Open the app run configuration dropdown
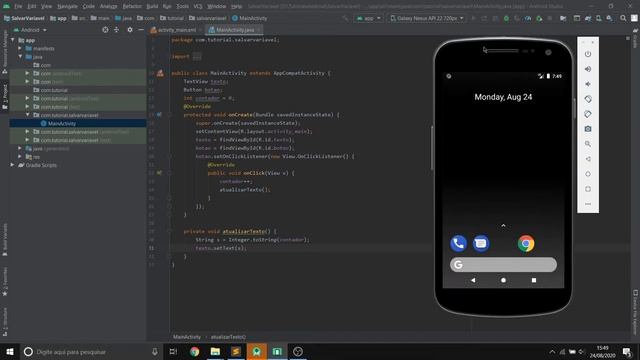 click(369, 18)
